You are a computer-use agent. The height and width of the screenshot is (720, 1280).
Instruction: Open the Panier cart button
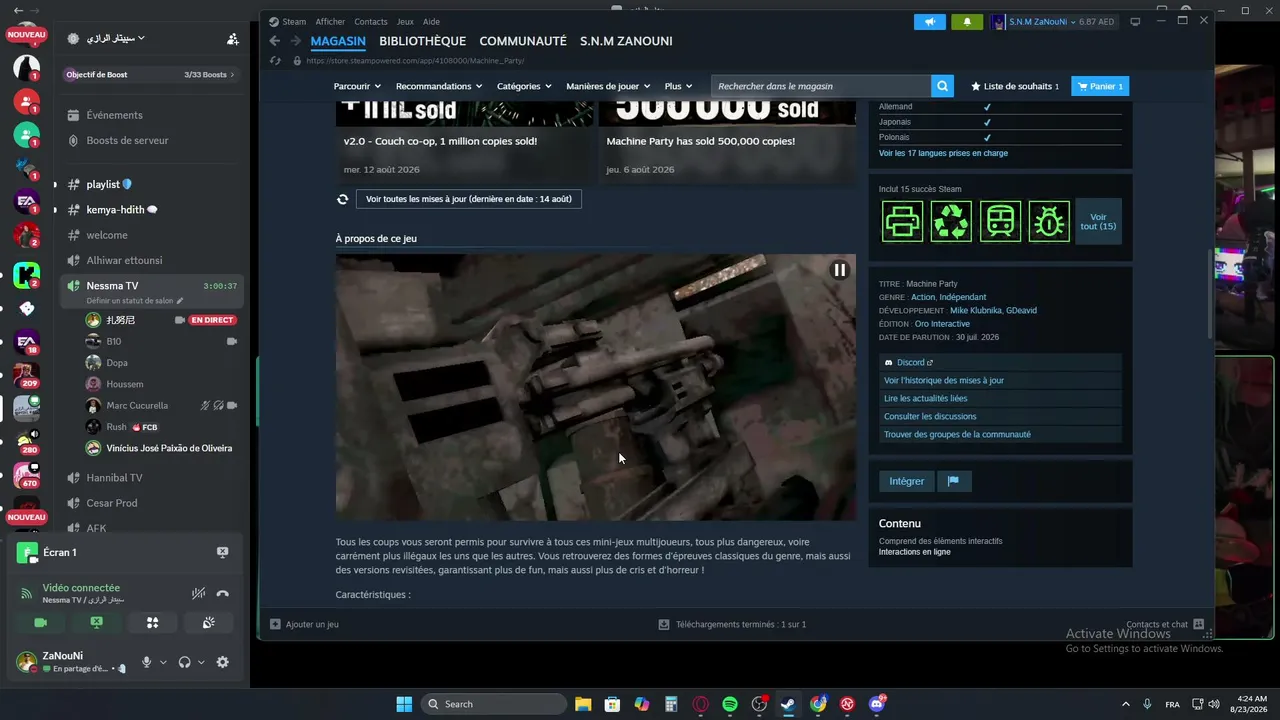click(1100, 86)
